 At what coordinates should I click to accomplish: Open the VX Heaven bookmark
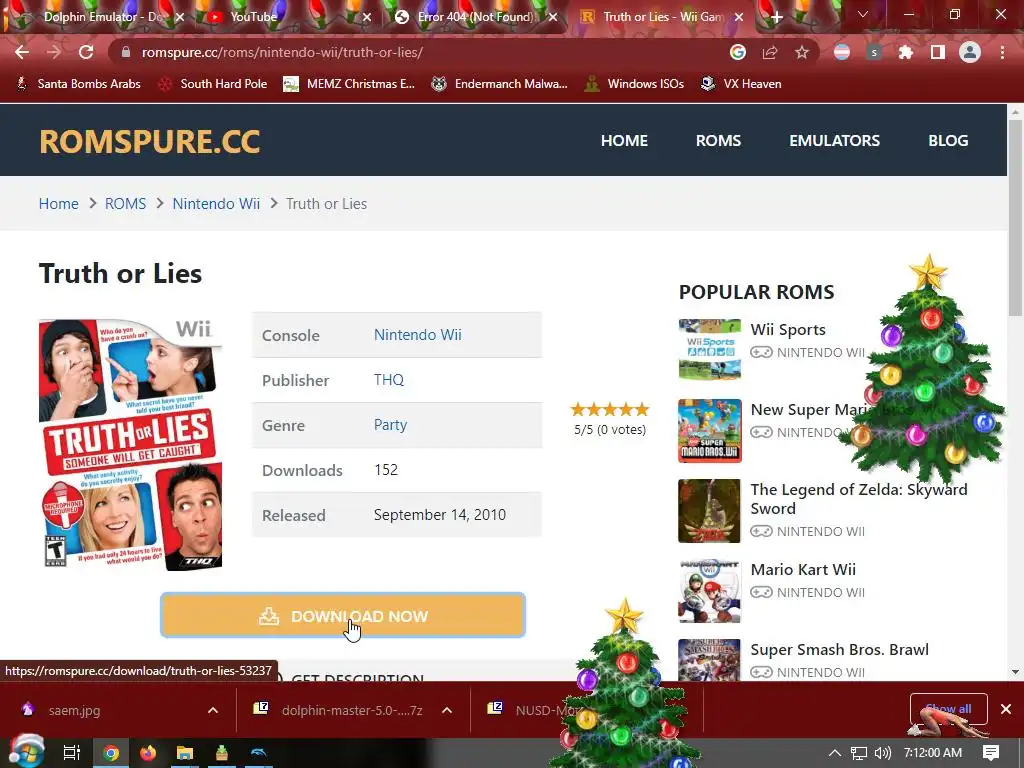741,84
